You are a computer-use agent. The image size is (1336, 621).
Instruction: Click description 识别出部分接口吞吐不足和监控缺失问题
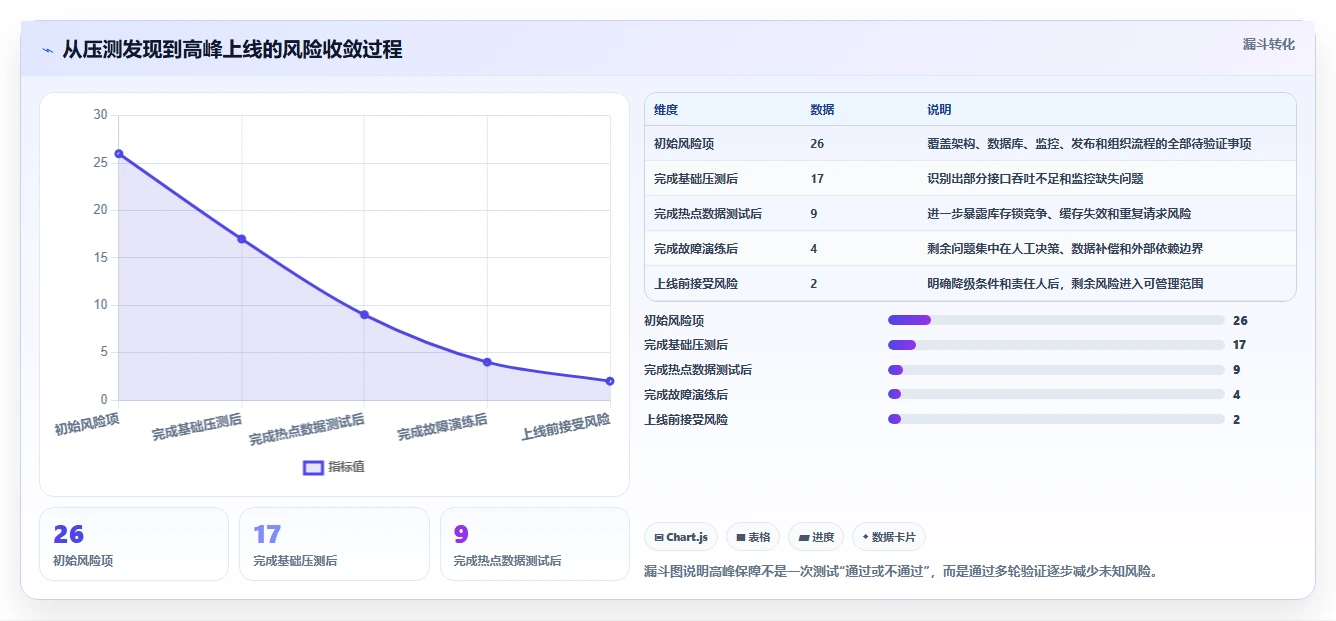(1035, 179)
